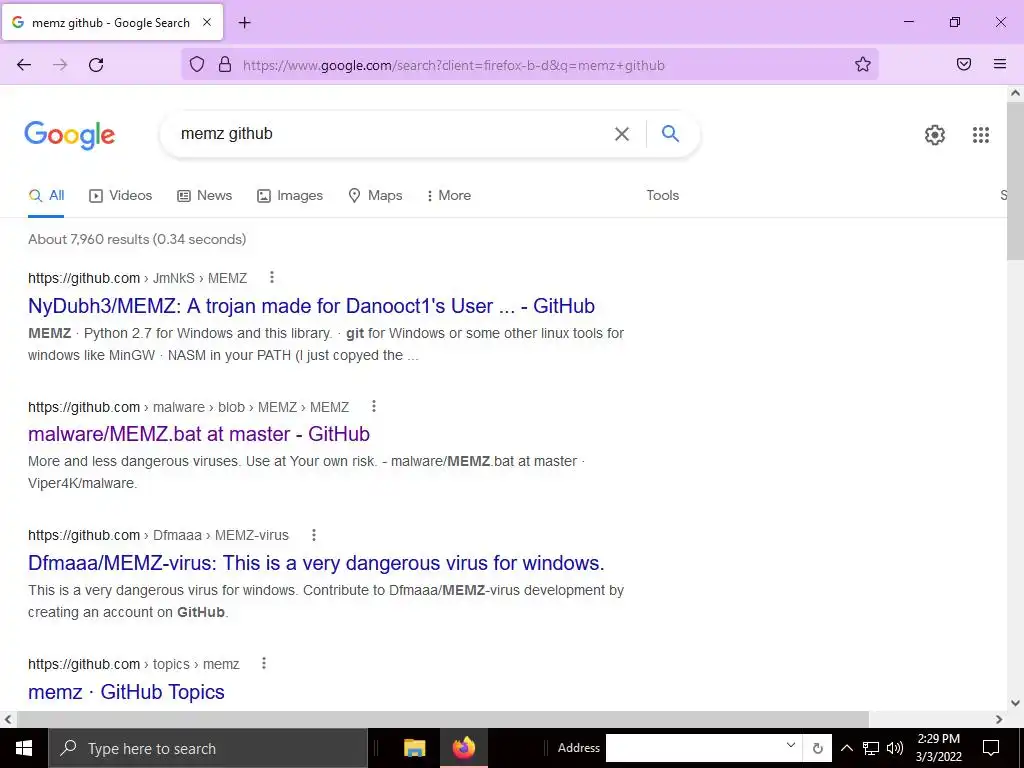The image size is (1024, 768).
Task: Switch to the Maps tab
Action: (x=375, y=195)
